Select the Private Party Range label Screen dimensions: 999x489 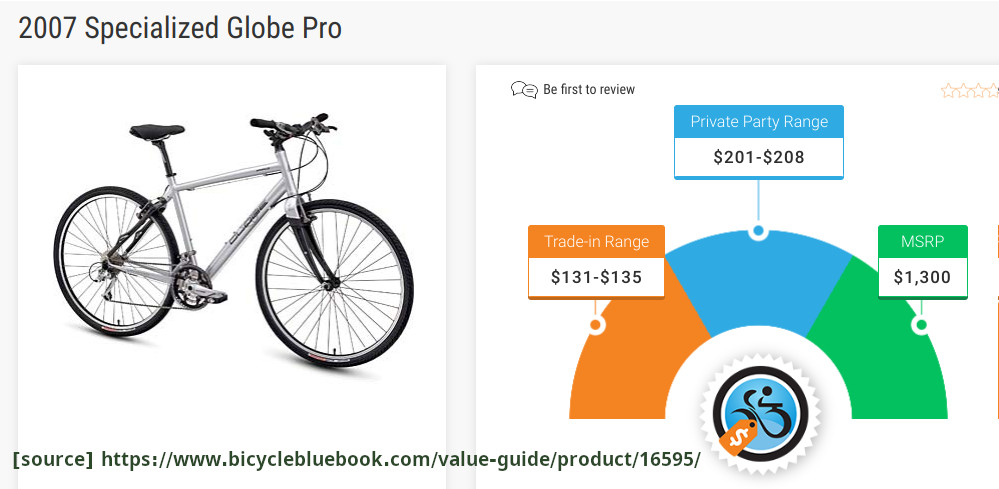click(x=759, y=122)
